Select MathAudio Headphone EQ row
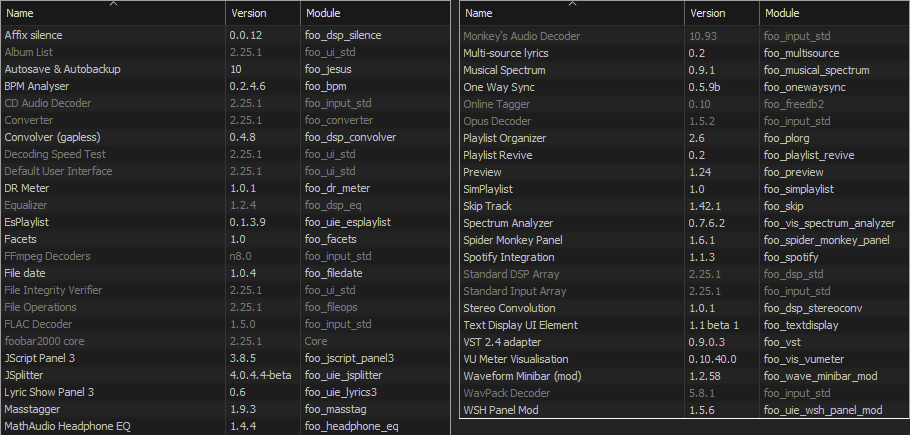Image resolution: width=910 pixels, height=435 pixels. coord(226,426)
